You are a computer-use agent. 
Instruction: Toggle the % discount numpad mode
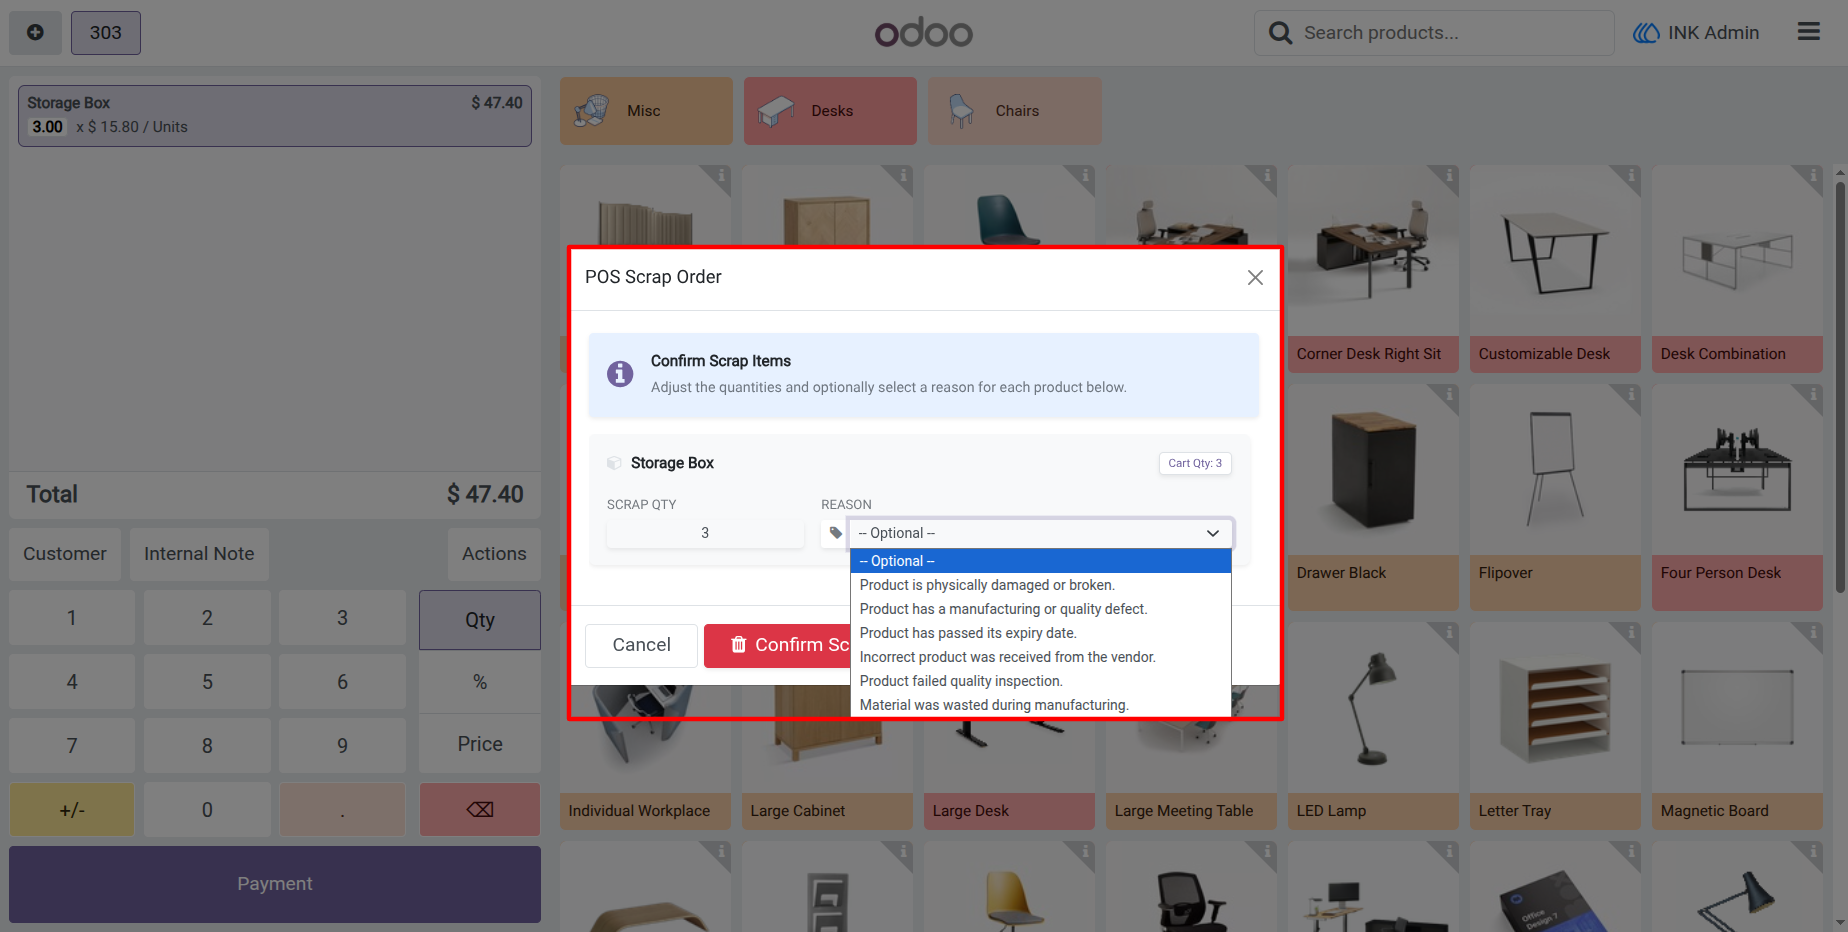coord(480,682)
